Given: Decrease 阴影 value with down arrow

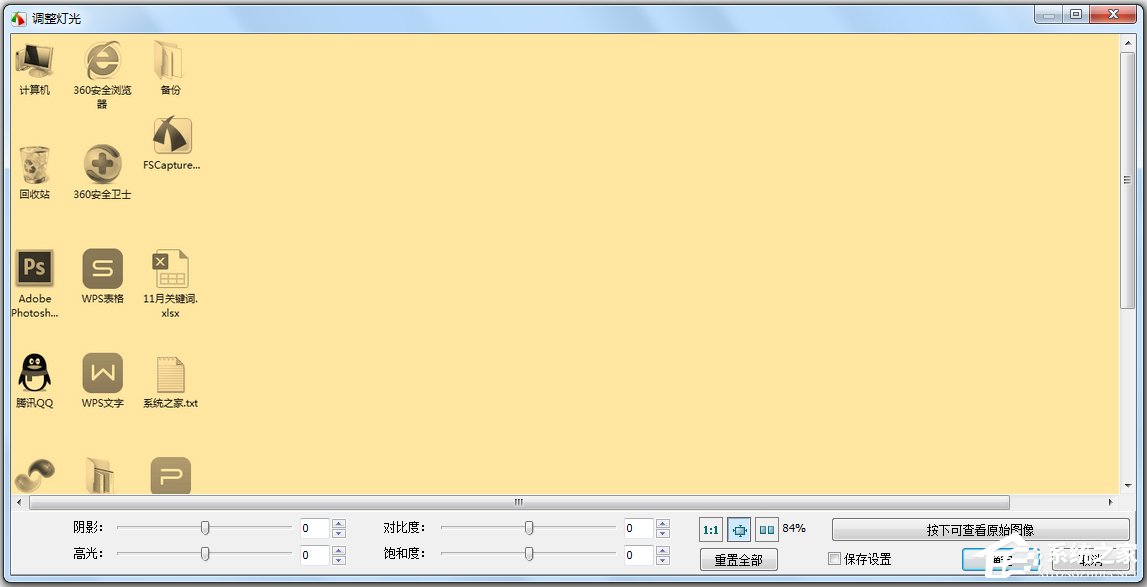Looking at the screenshot, I should pyautogui.click(x=339, y=533).
